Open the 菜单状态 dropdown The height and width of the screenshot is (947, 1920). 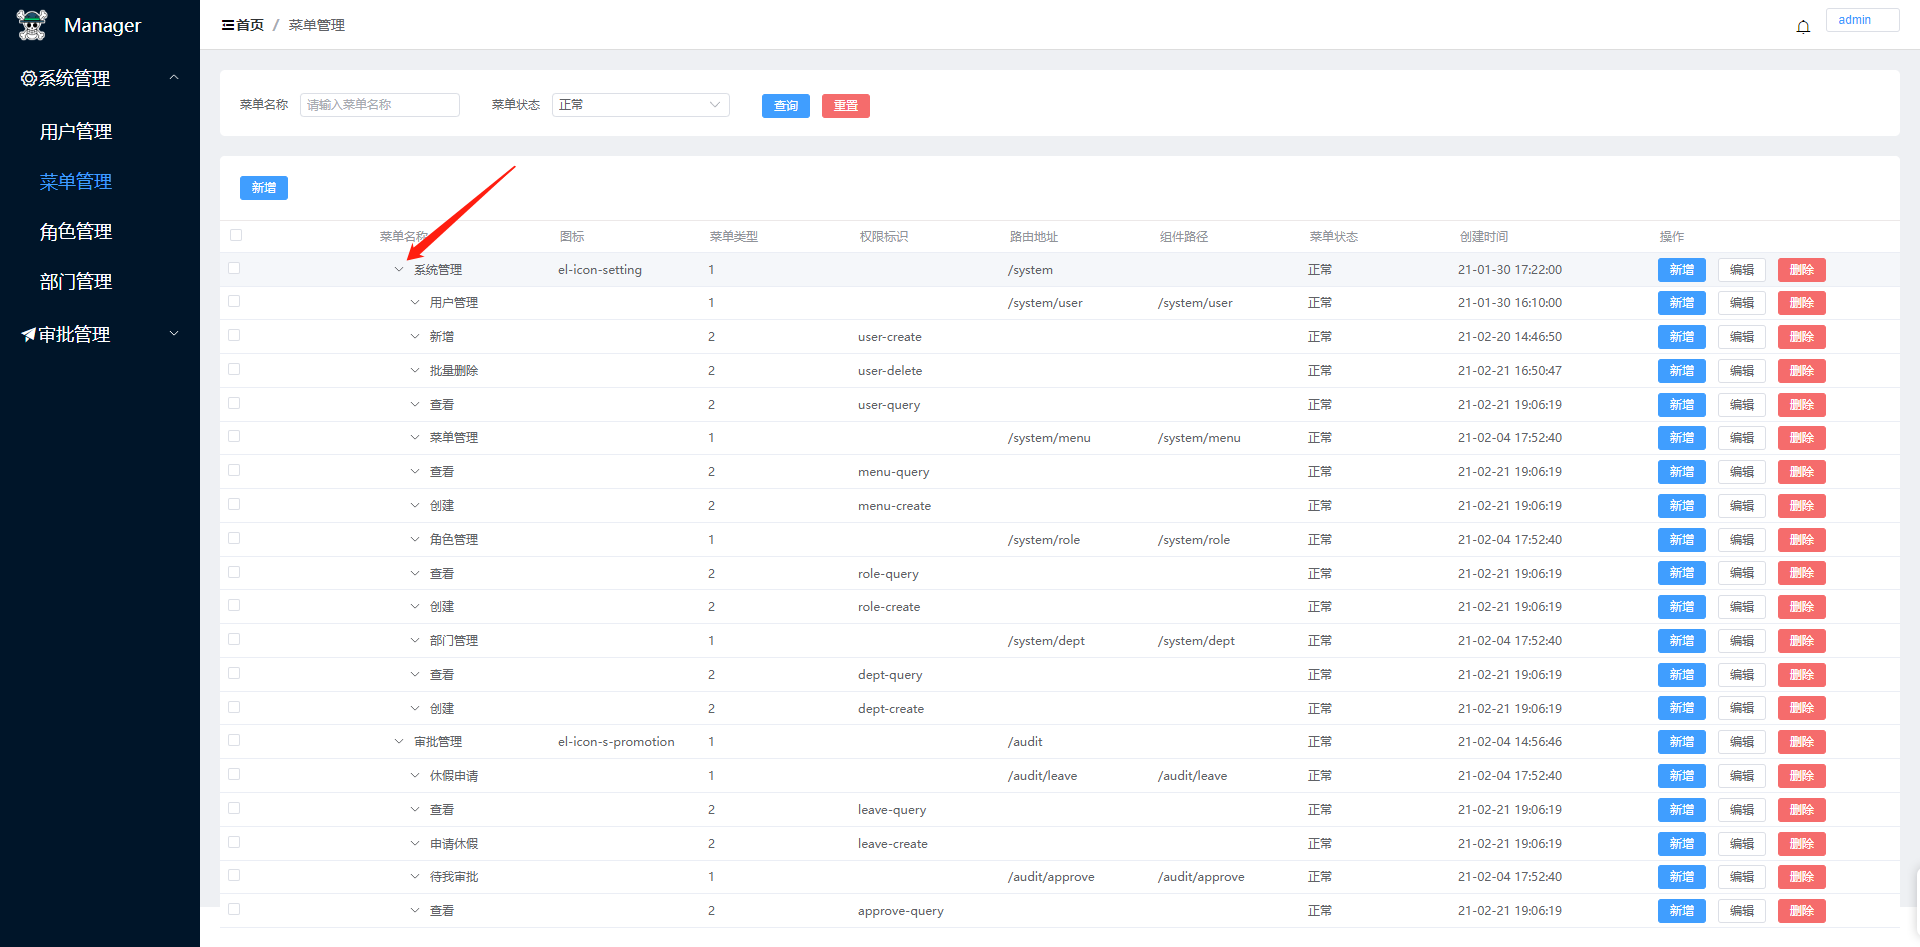coord(640,105)
